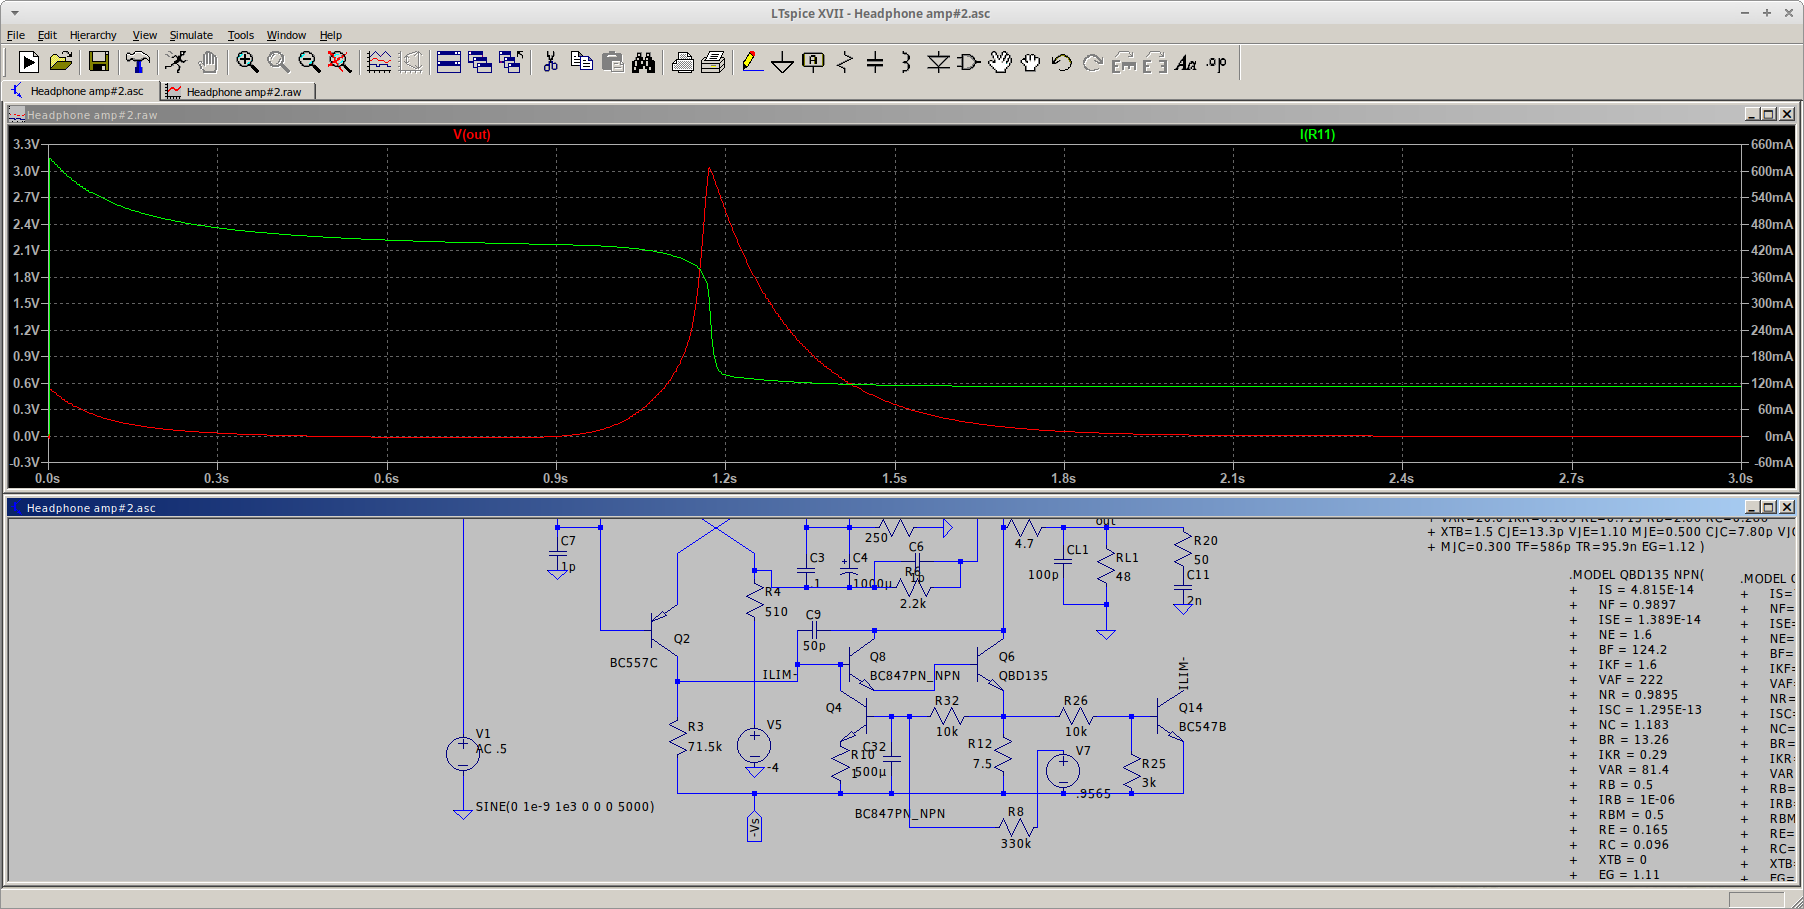The image size is (1804, 909).
Task: Zoom to full extents with crossed magnifier icon
Action: [340, 62]
